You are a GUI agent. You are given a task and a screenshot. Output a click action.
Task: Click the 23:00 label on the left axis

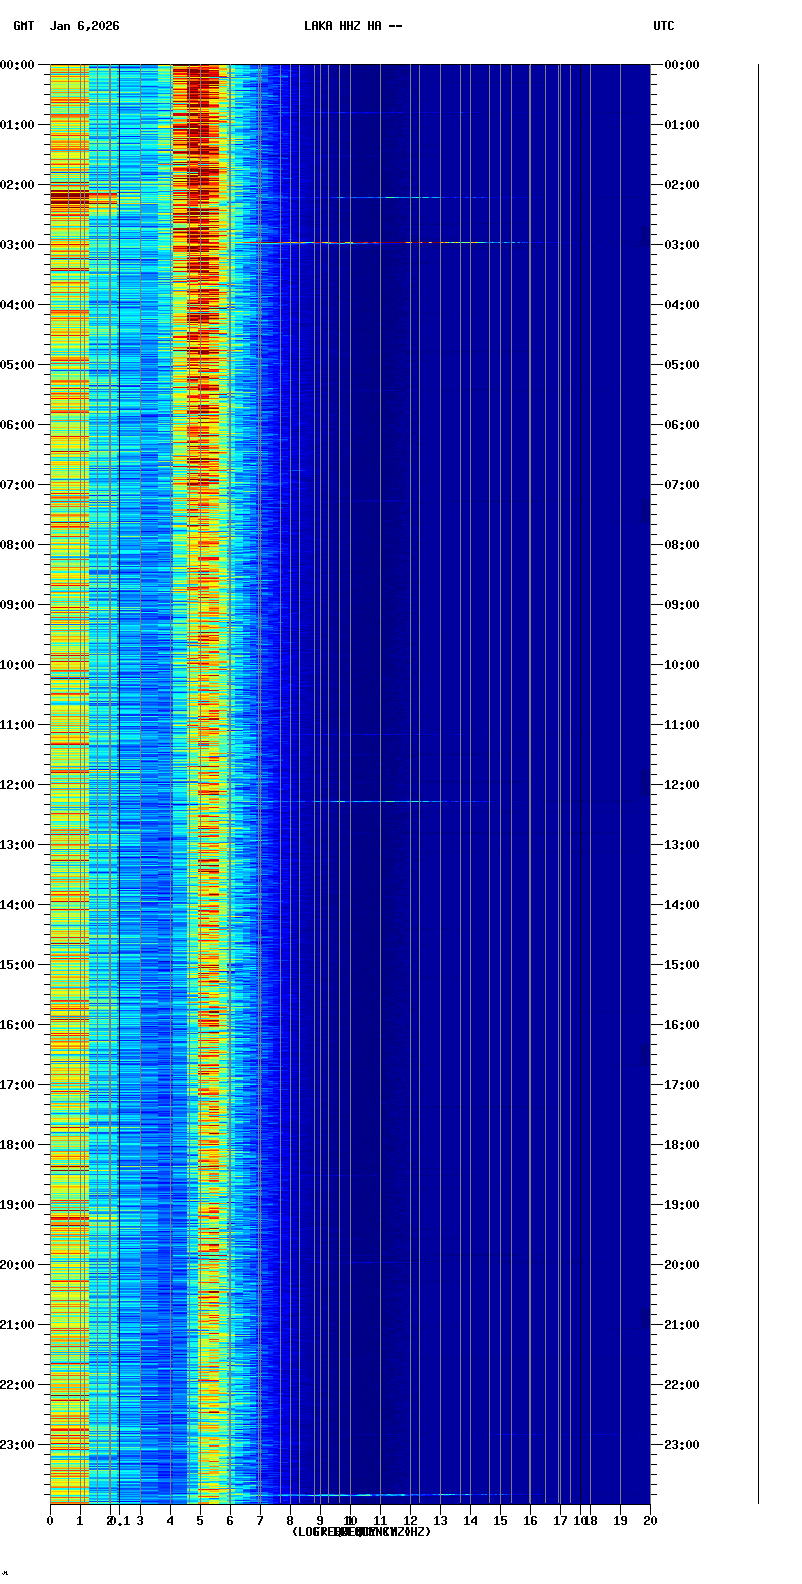point(17,1445)
